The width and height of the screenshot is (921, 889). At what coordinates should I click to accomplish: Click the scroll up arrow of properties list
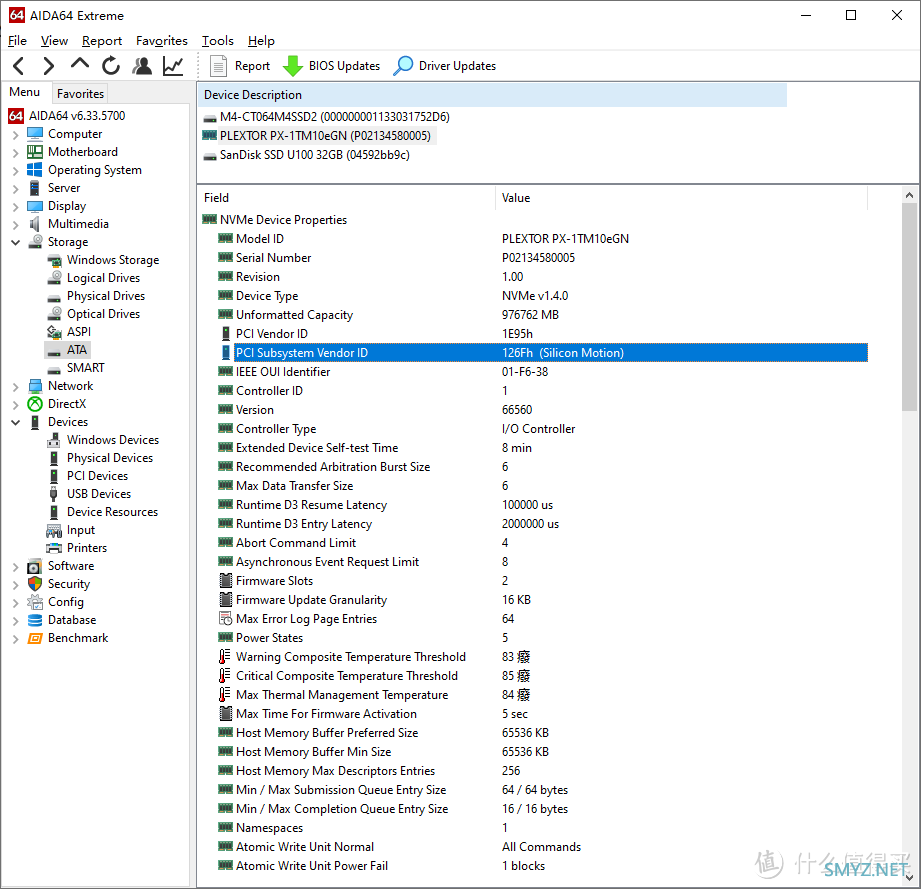click(x=909, y=195)
